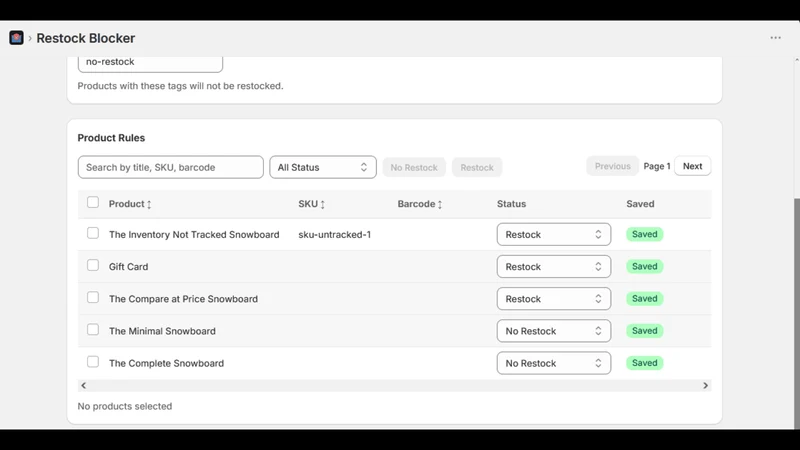Click the Status column header
The height and width of the screenshot is (450, 800).
click(x=511, y=204)
